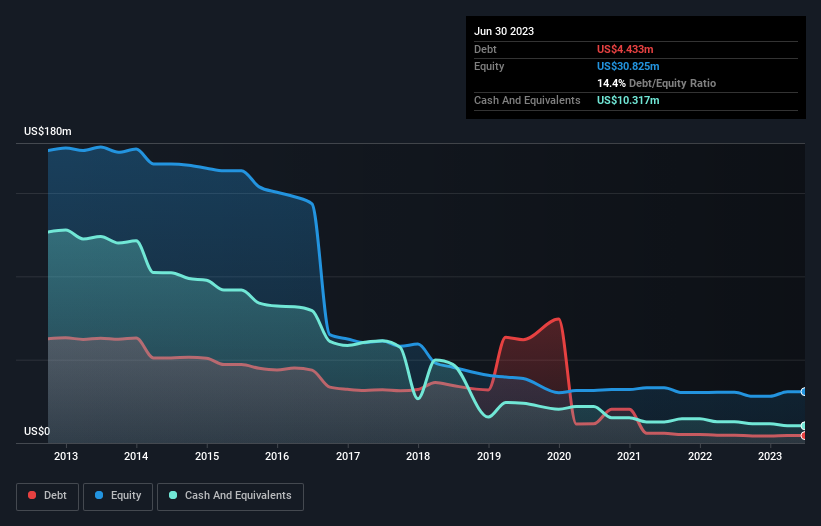This screenshot has height=526, width=821.
Task: Click the 2019 x-axis label
Action: point(489,456)
